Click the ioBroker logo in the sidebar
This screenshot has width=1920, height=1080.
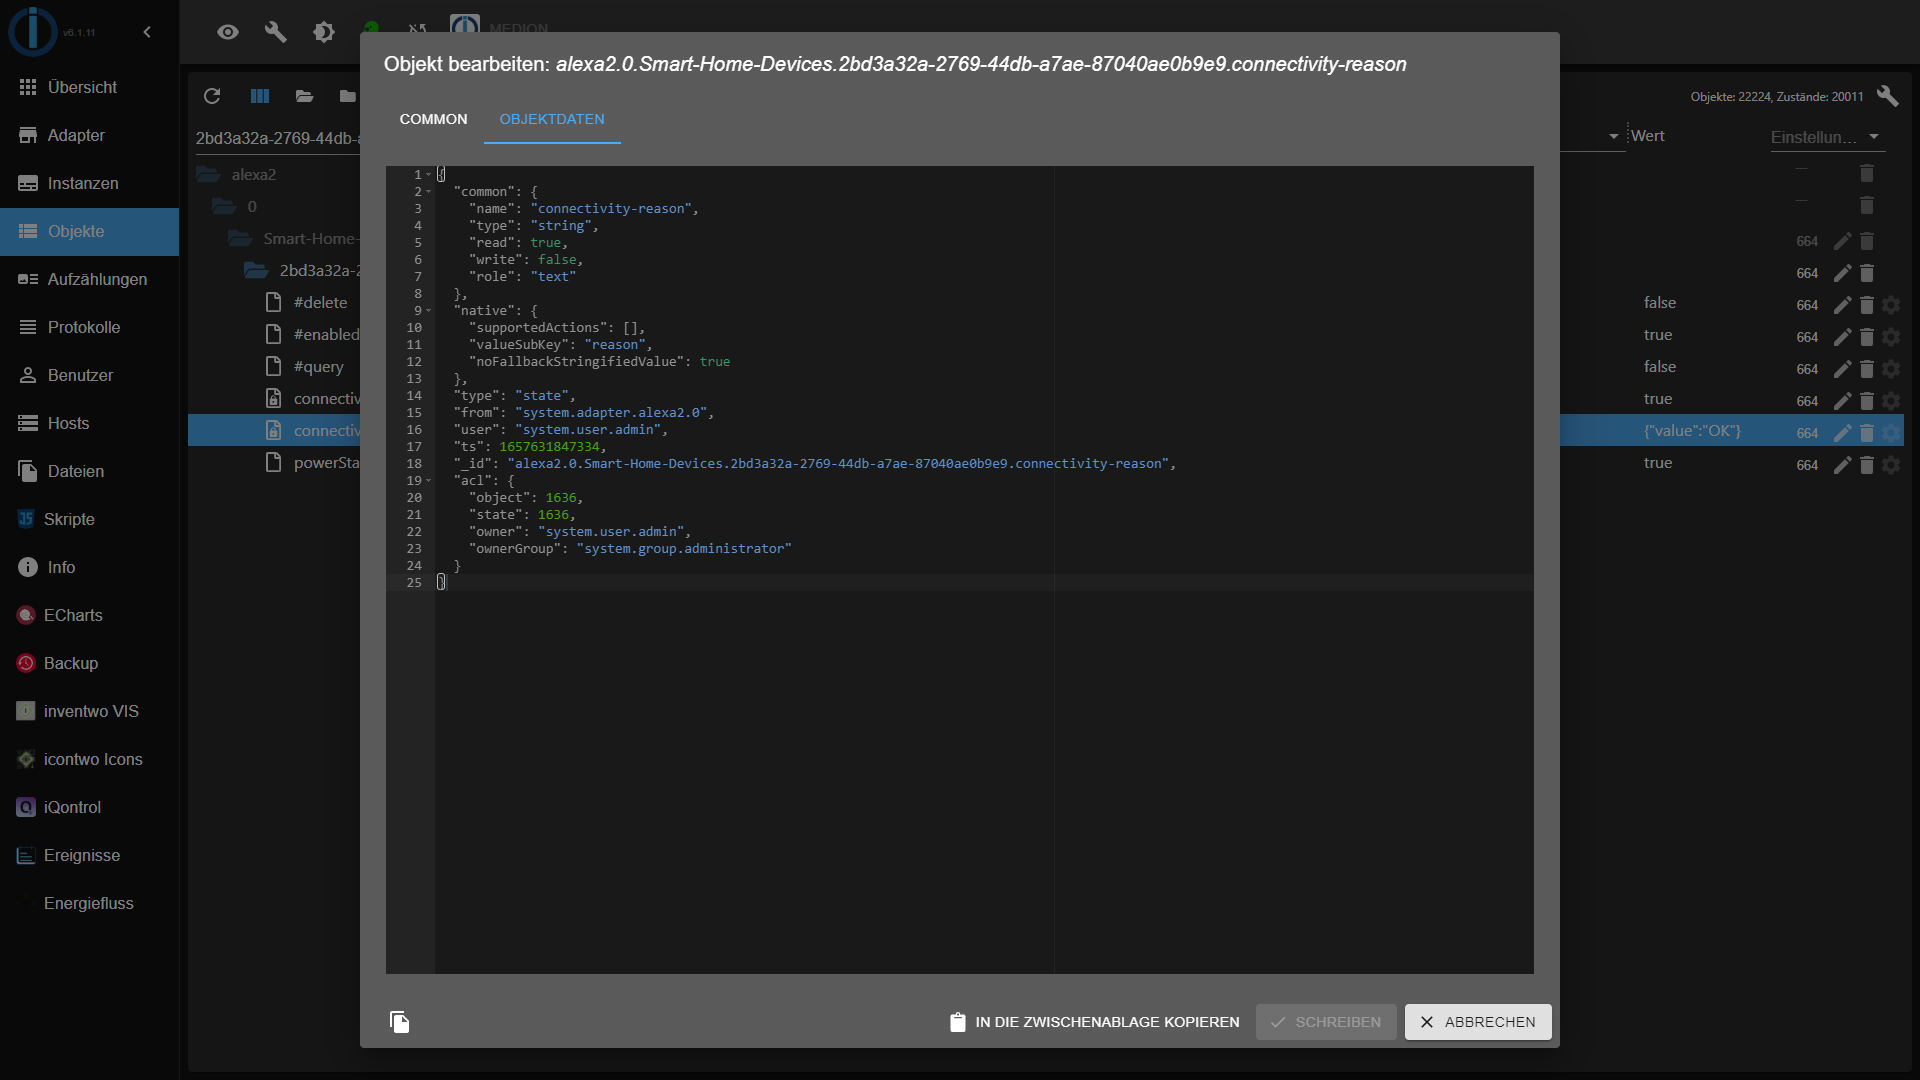tap(33, 31)
